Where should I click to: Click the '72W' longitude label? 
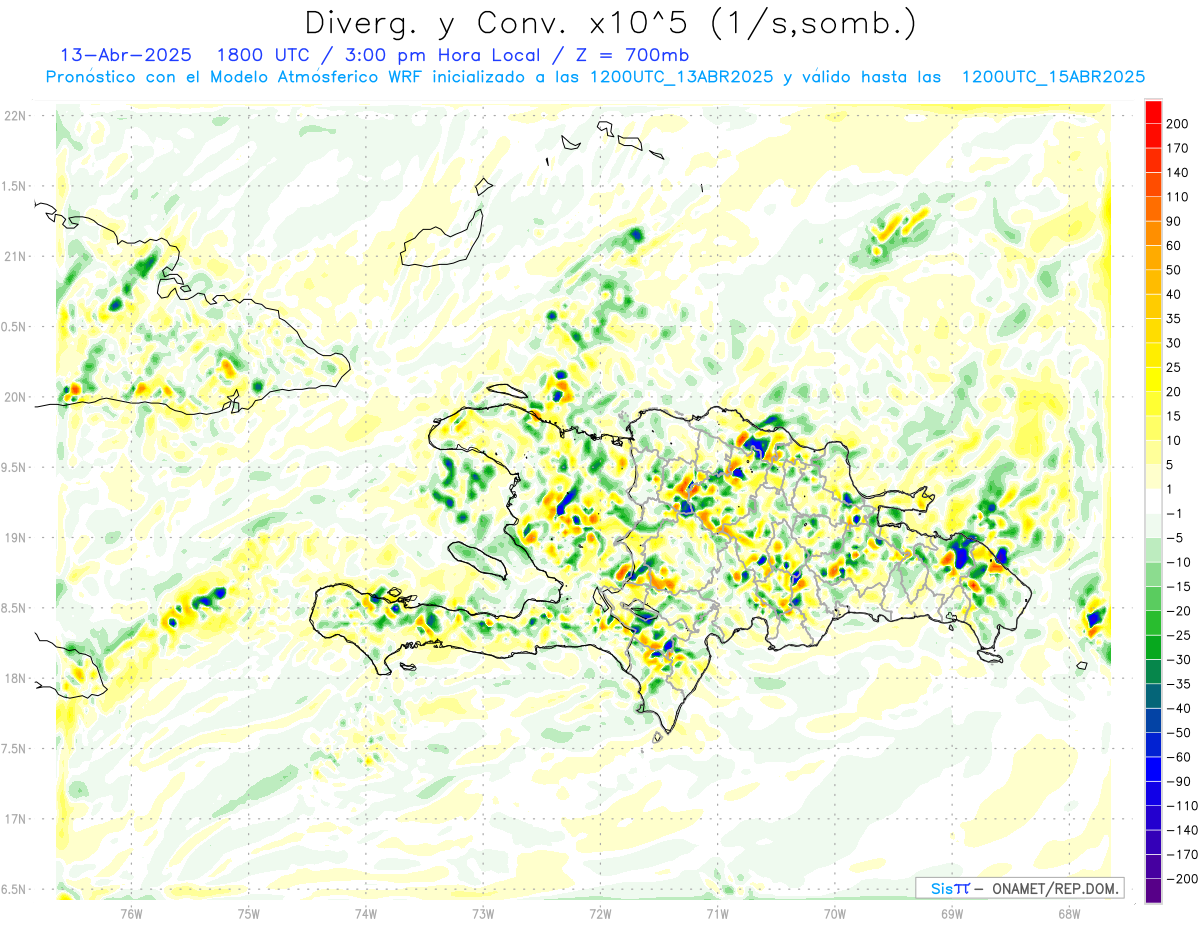(x=600, y=913)
